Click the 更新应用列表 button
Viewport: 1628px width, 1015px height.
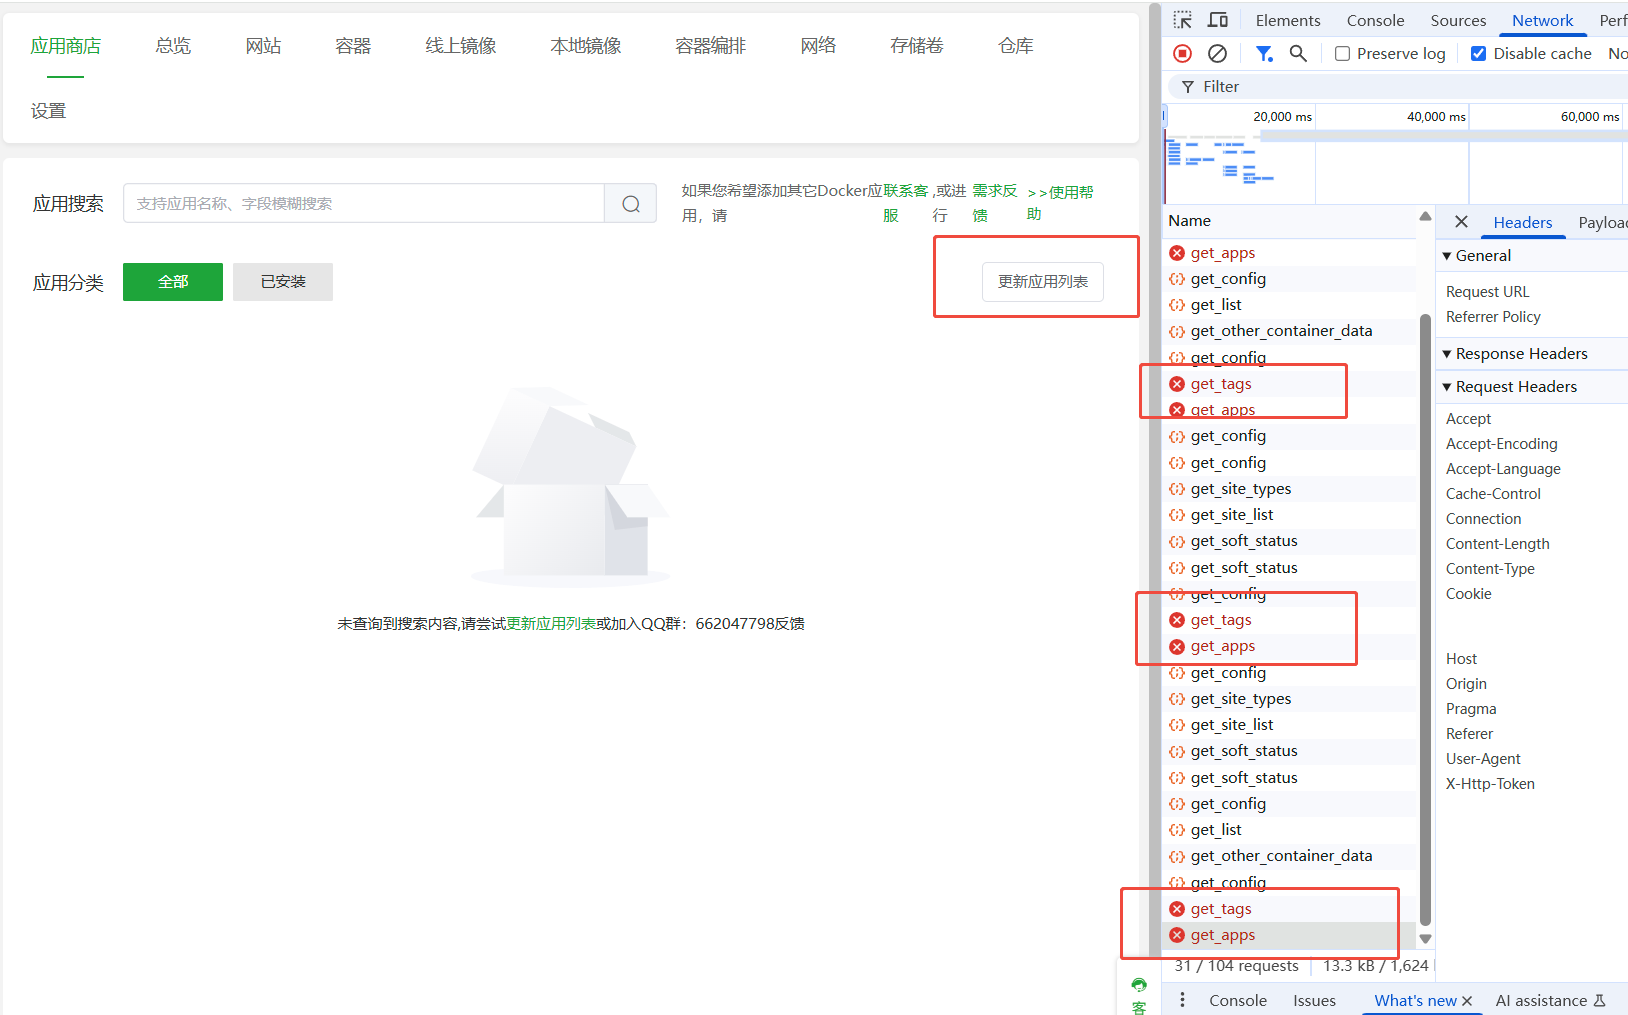[1043, 282]
